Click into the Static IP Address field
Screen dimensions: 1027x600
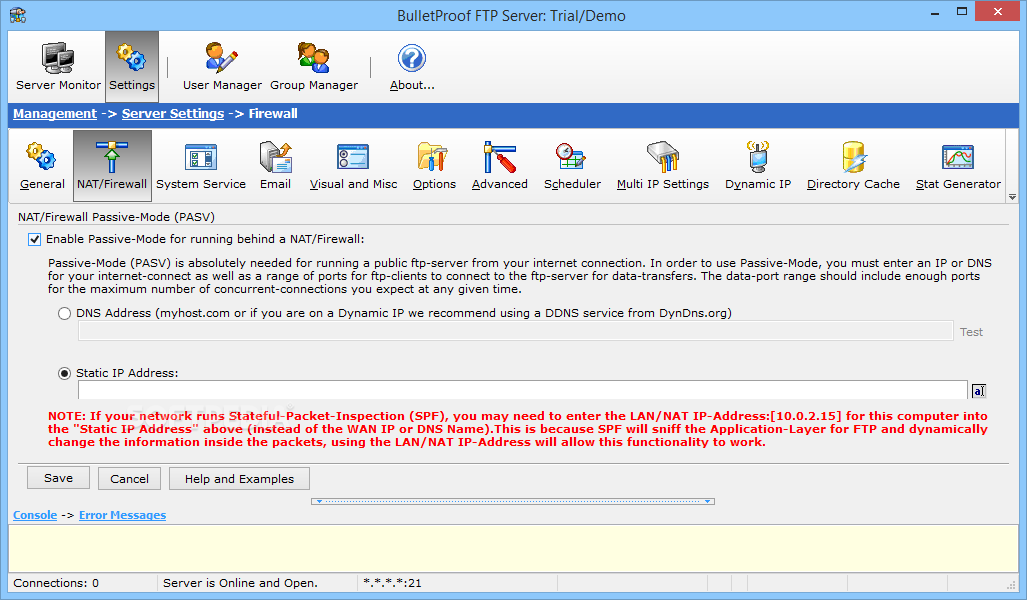click(523, 390)
